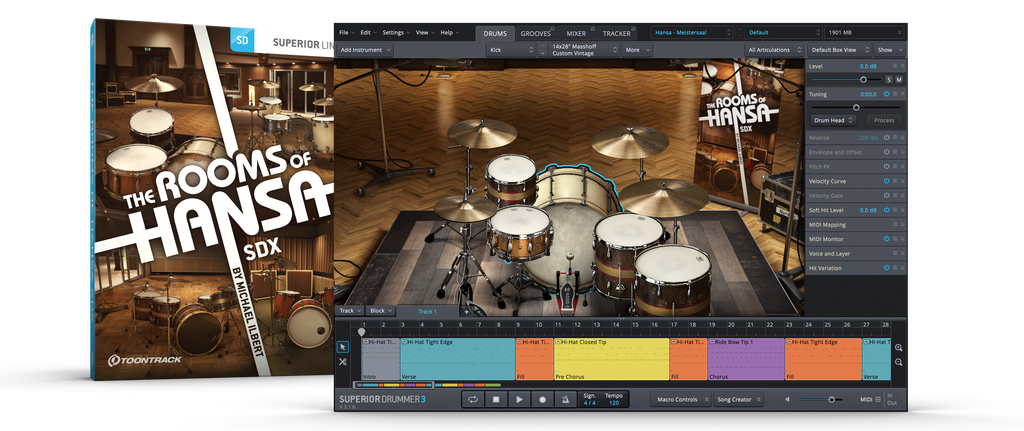Click the Velocity Curve row menu icon
Screen dimensions: 1024x431
(x=895, y=181)
